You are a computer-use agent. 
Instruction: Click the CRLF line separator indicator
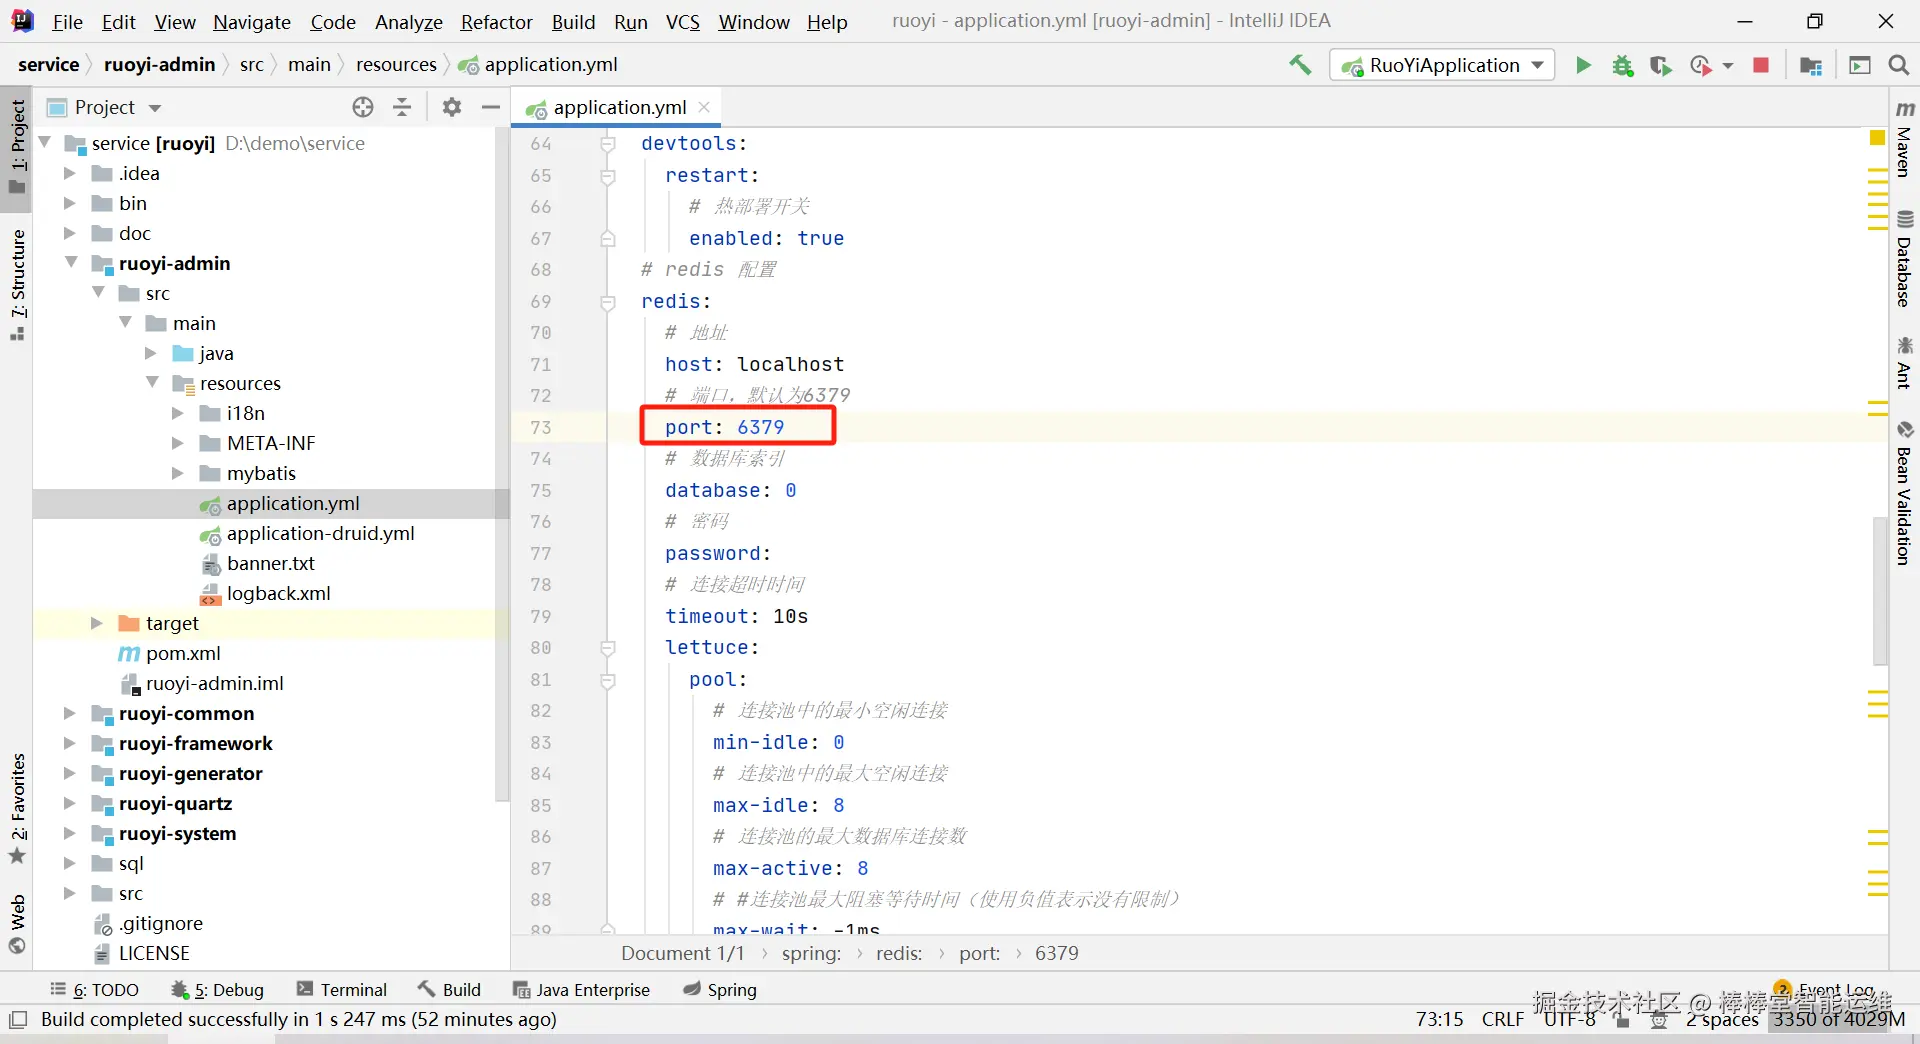(1503, 1020)
